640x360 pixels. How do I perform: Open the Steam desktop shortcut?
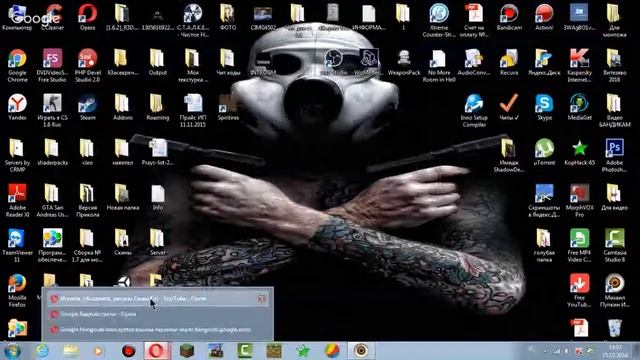pyautogui.click(x=87, y=107)
